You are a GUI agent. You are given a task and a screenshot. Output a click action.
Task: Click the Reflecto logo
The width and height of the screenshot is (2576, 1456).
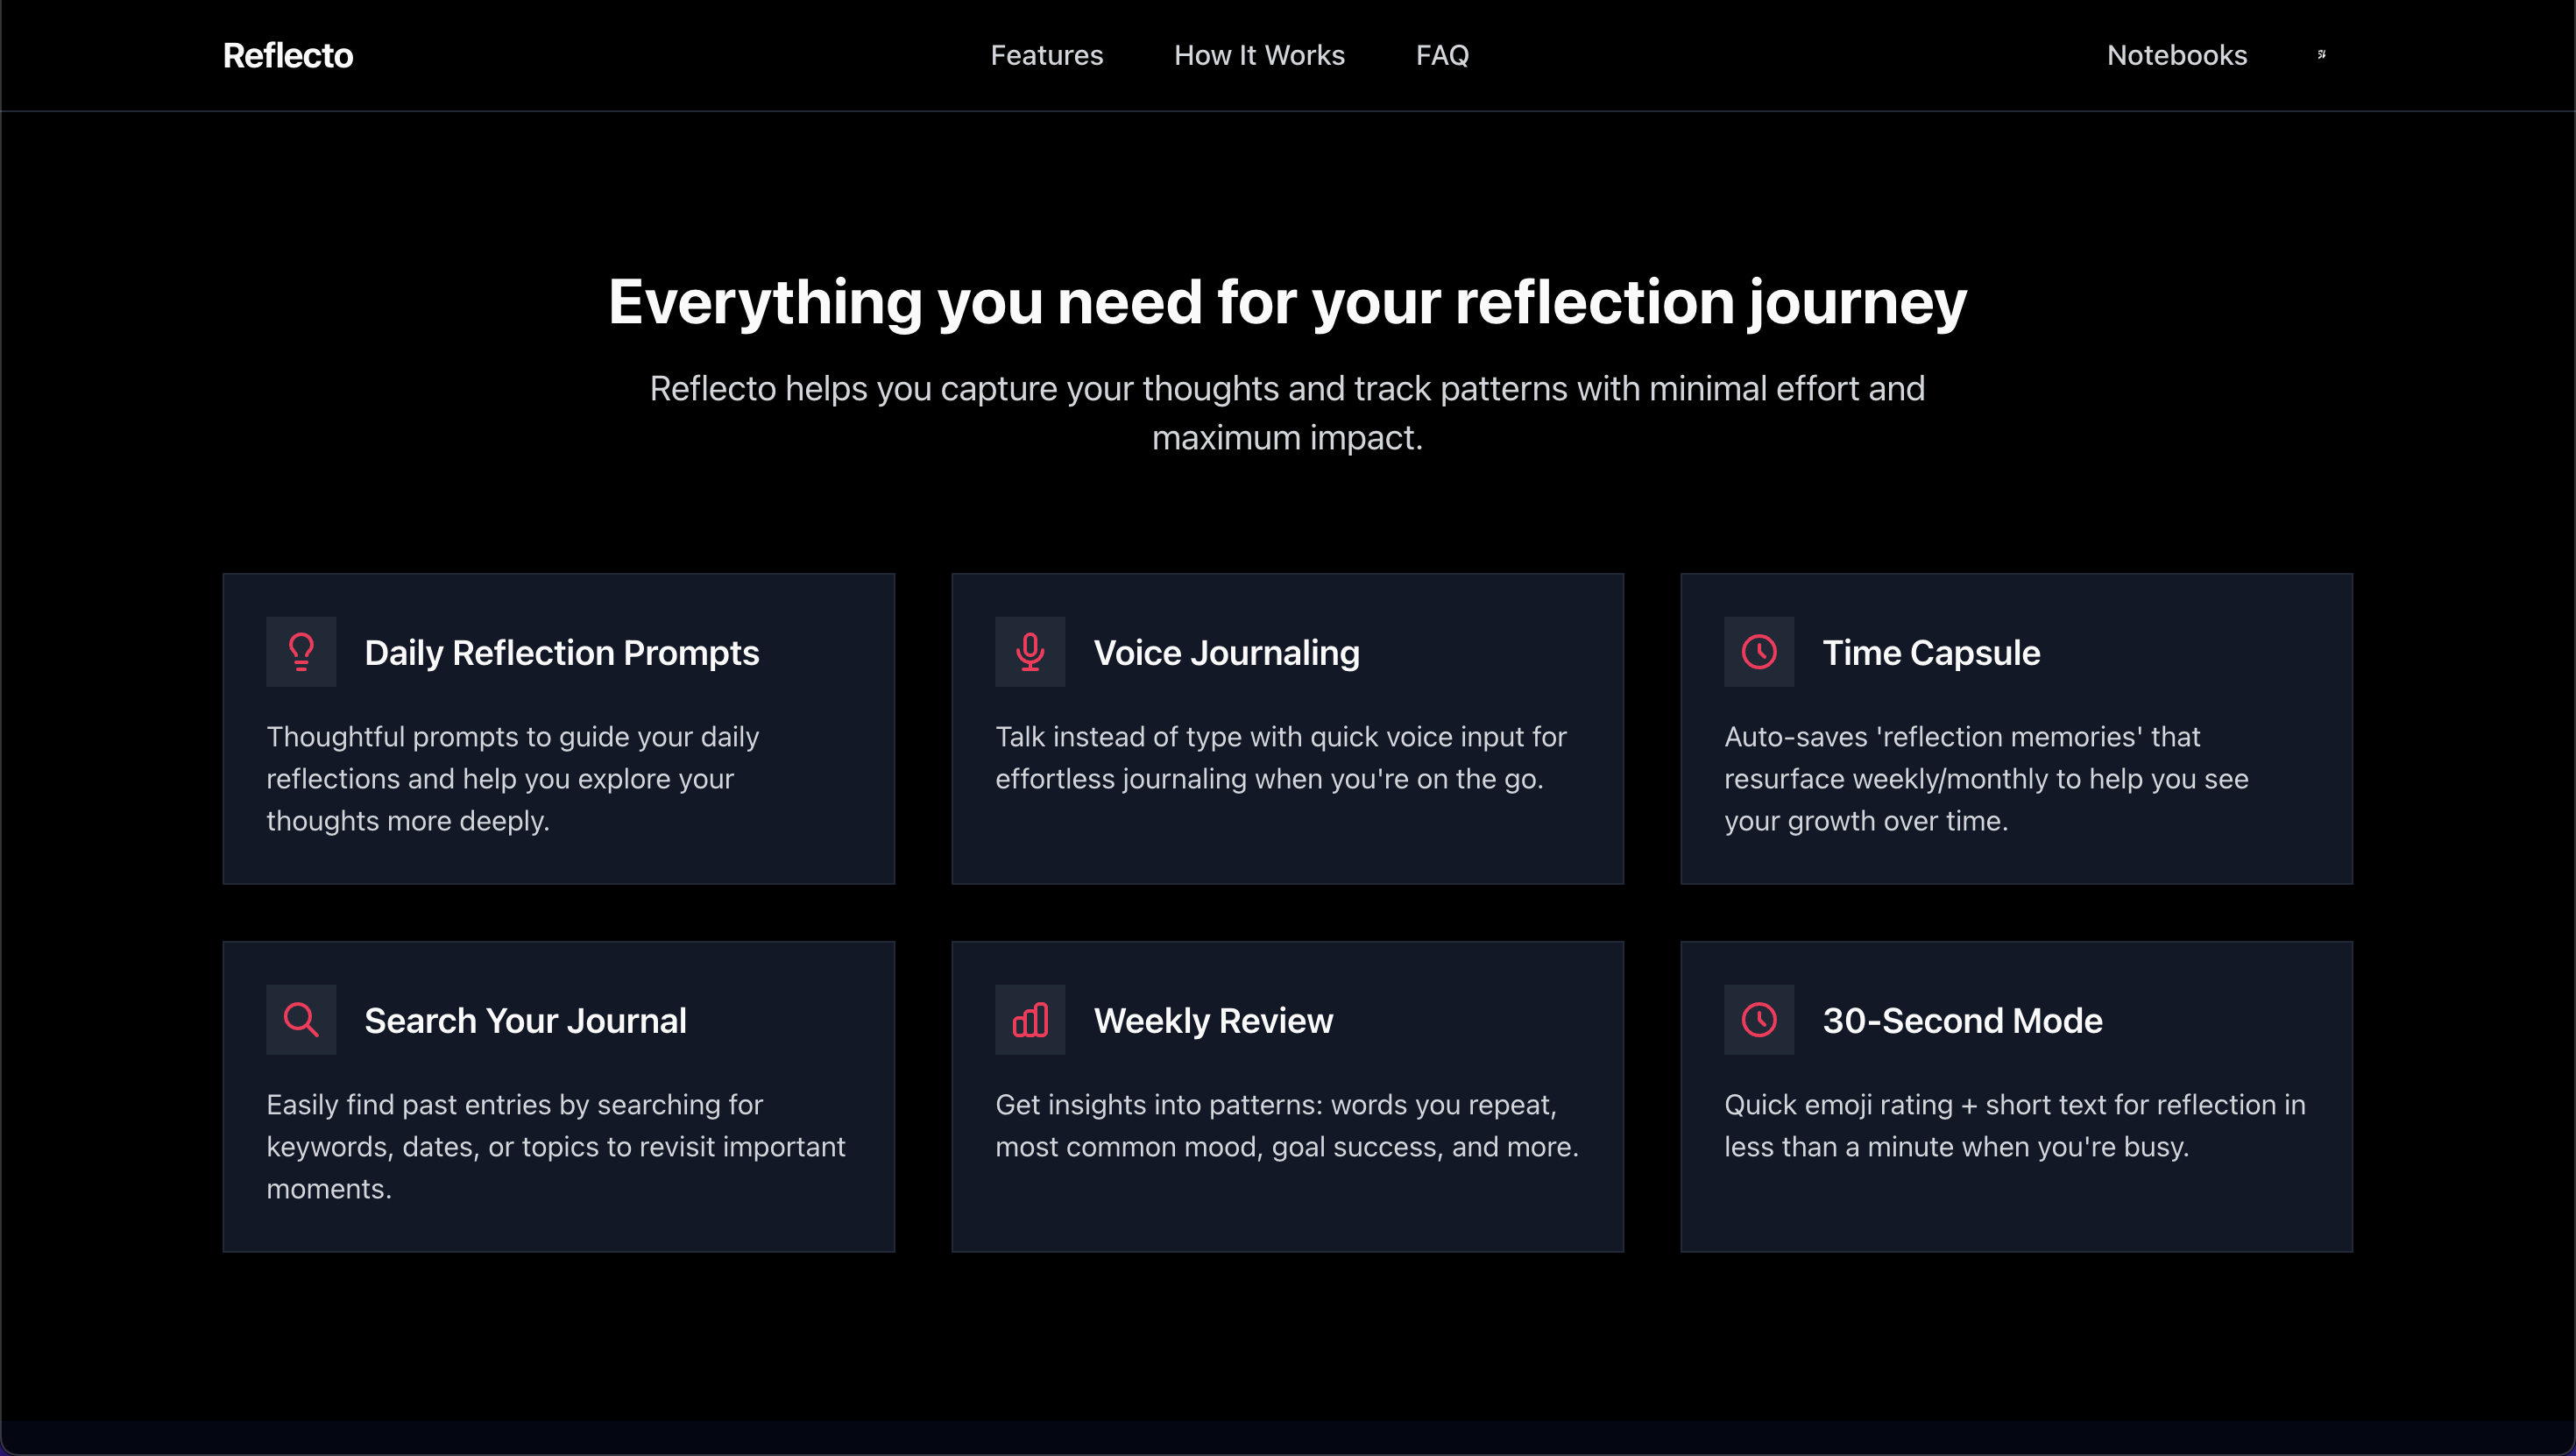pyautogui.click(x=288, y=55)
